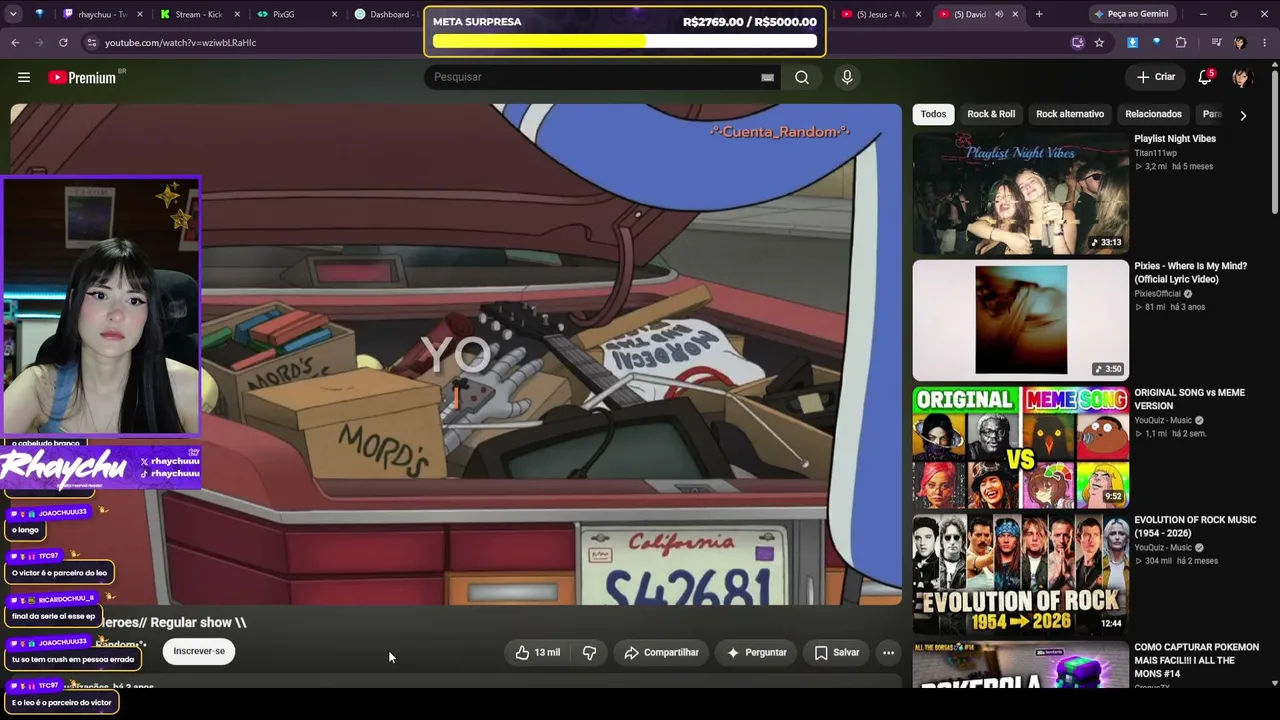This screenshot has width=1280, height=720.
Task: Open the diamond extension icon in toolbar
Action: [1156, 43]
